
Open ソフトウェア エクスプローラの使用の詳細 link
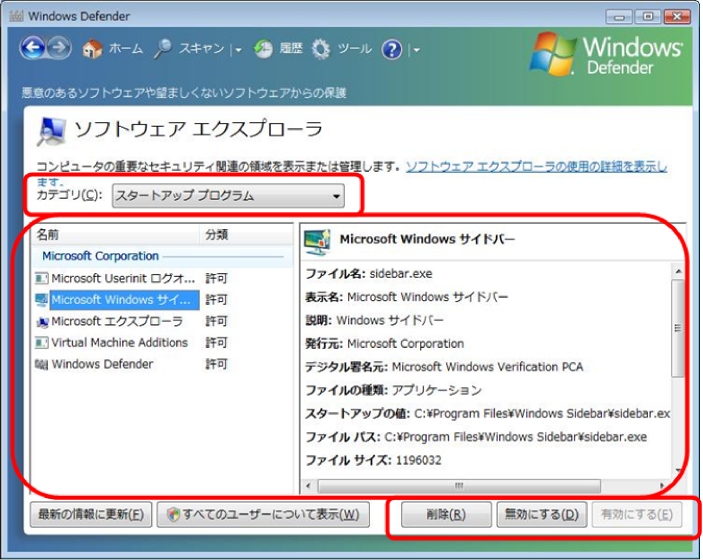coord(535,166)
